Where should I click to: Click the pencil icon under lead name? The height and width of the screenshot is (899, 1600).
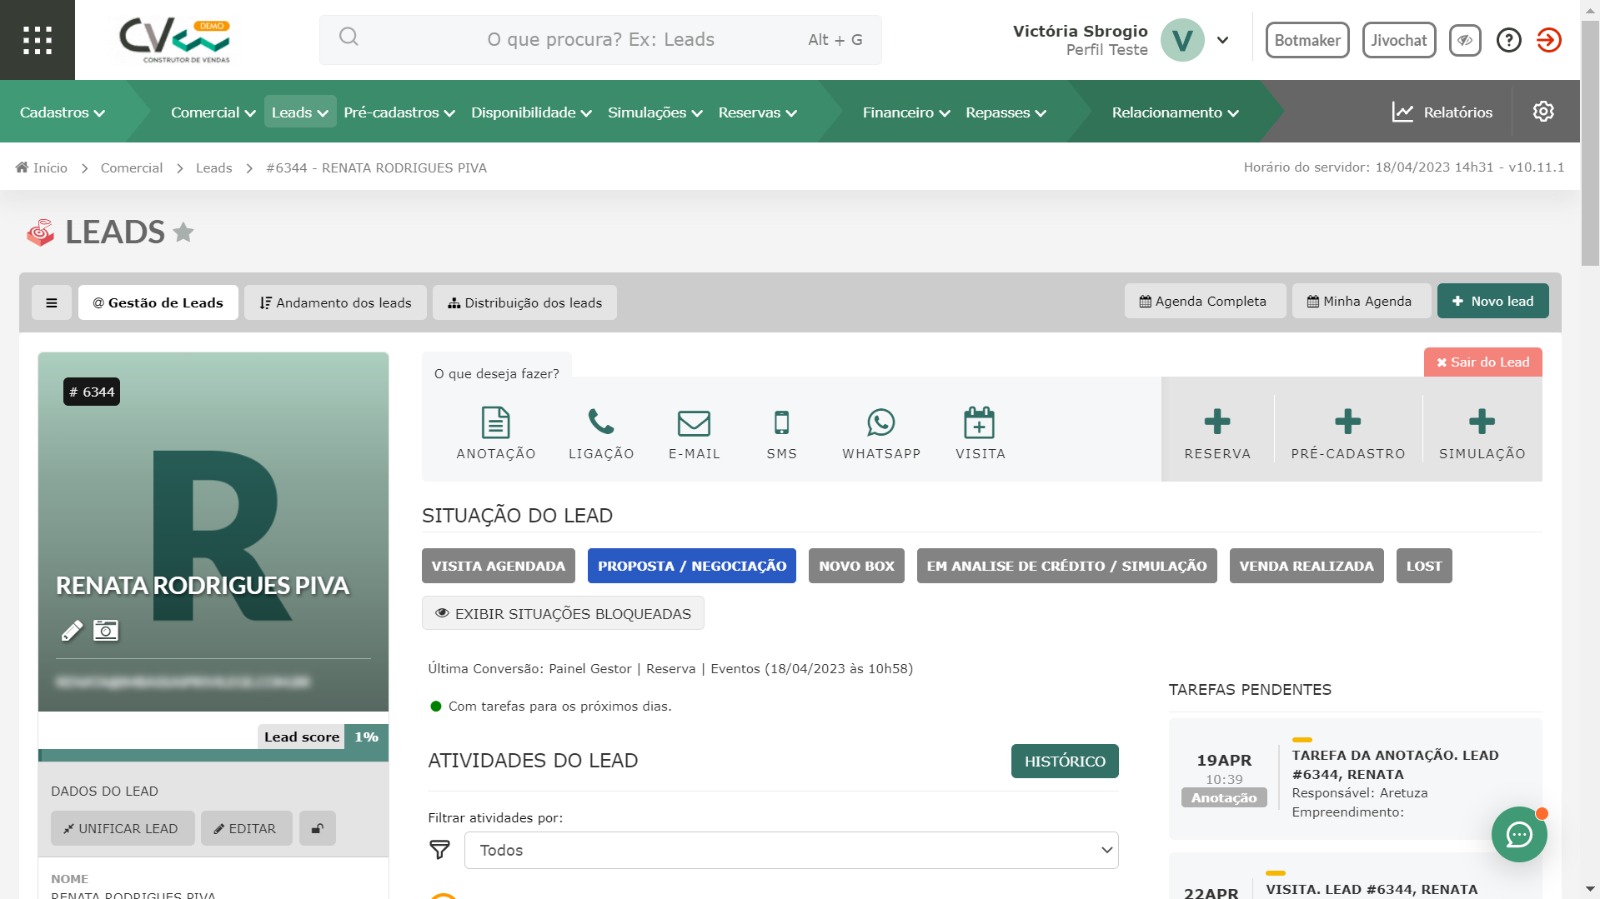[x=72, y=631]
